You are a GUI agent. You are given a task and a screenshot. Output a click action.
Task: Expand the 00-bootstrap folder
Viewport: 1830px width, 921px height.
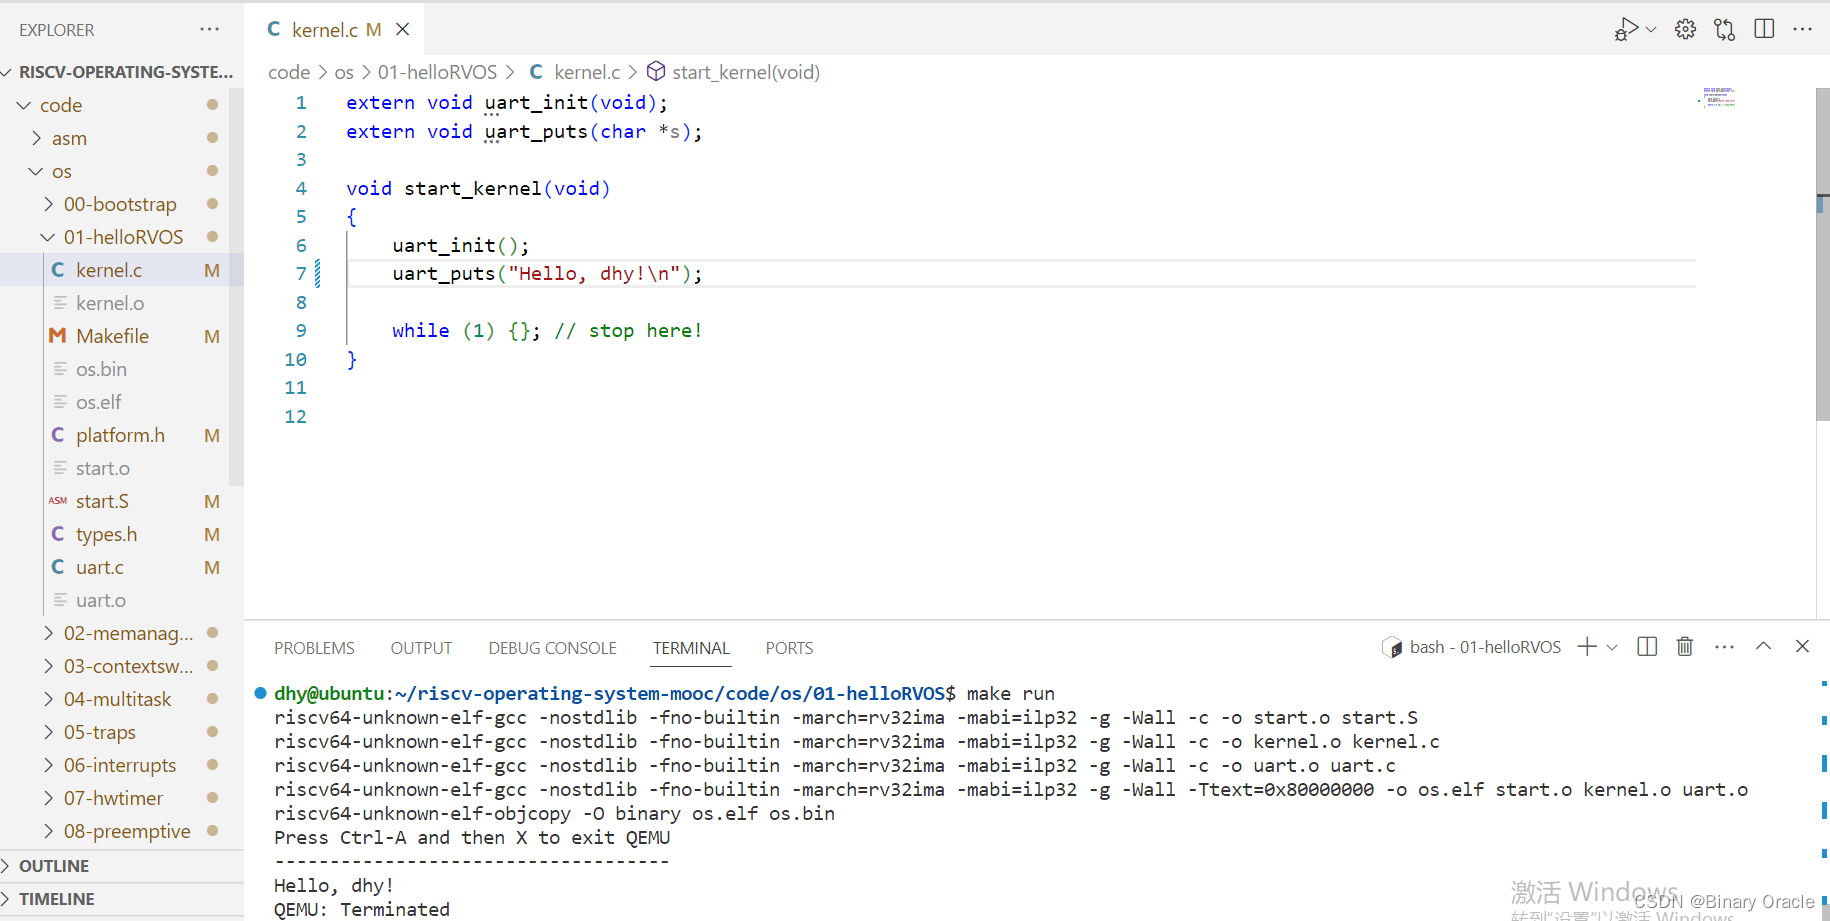(x=122, y=204)
